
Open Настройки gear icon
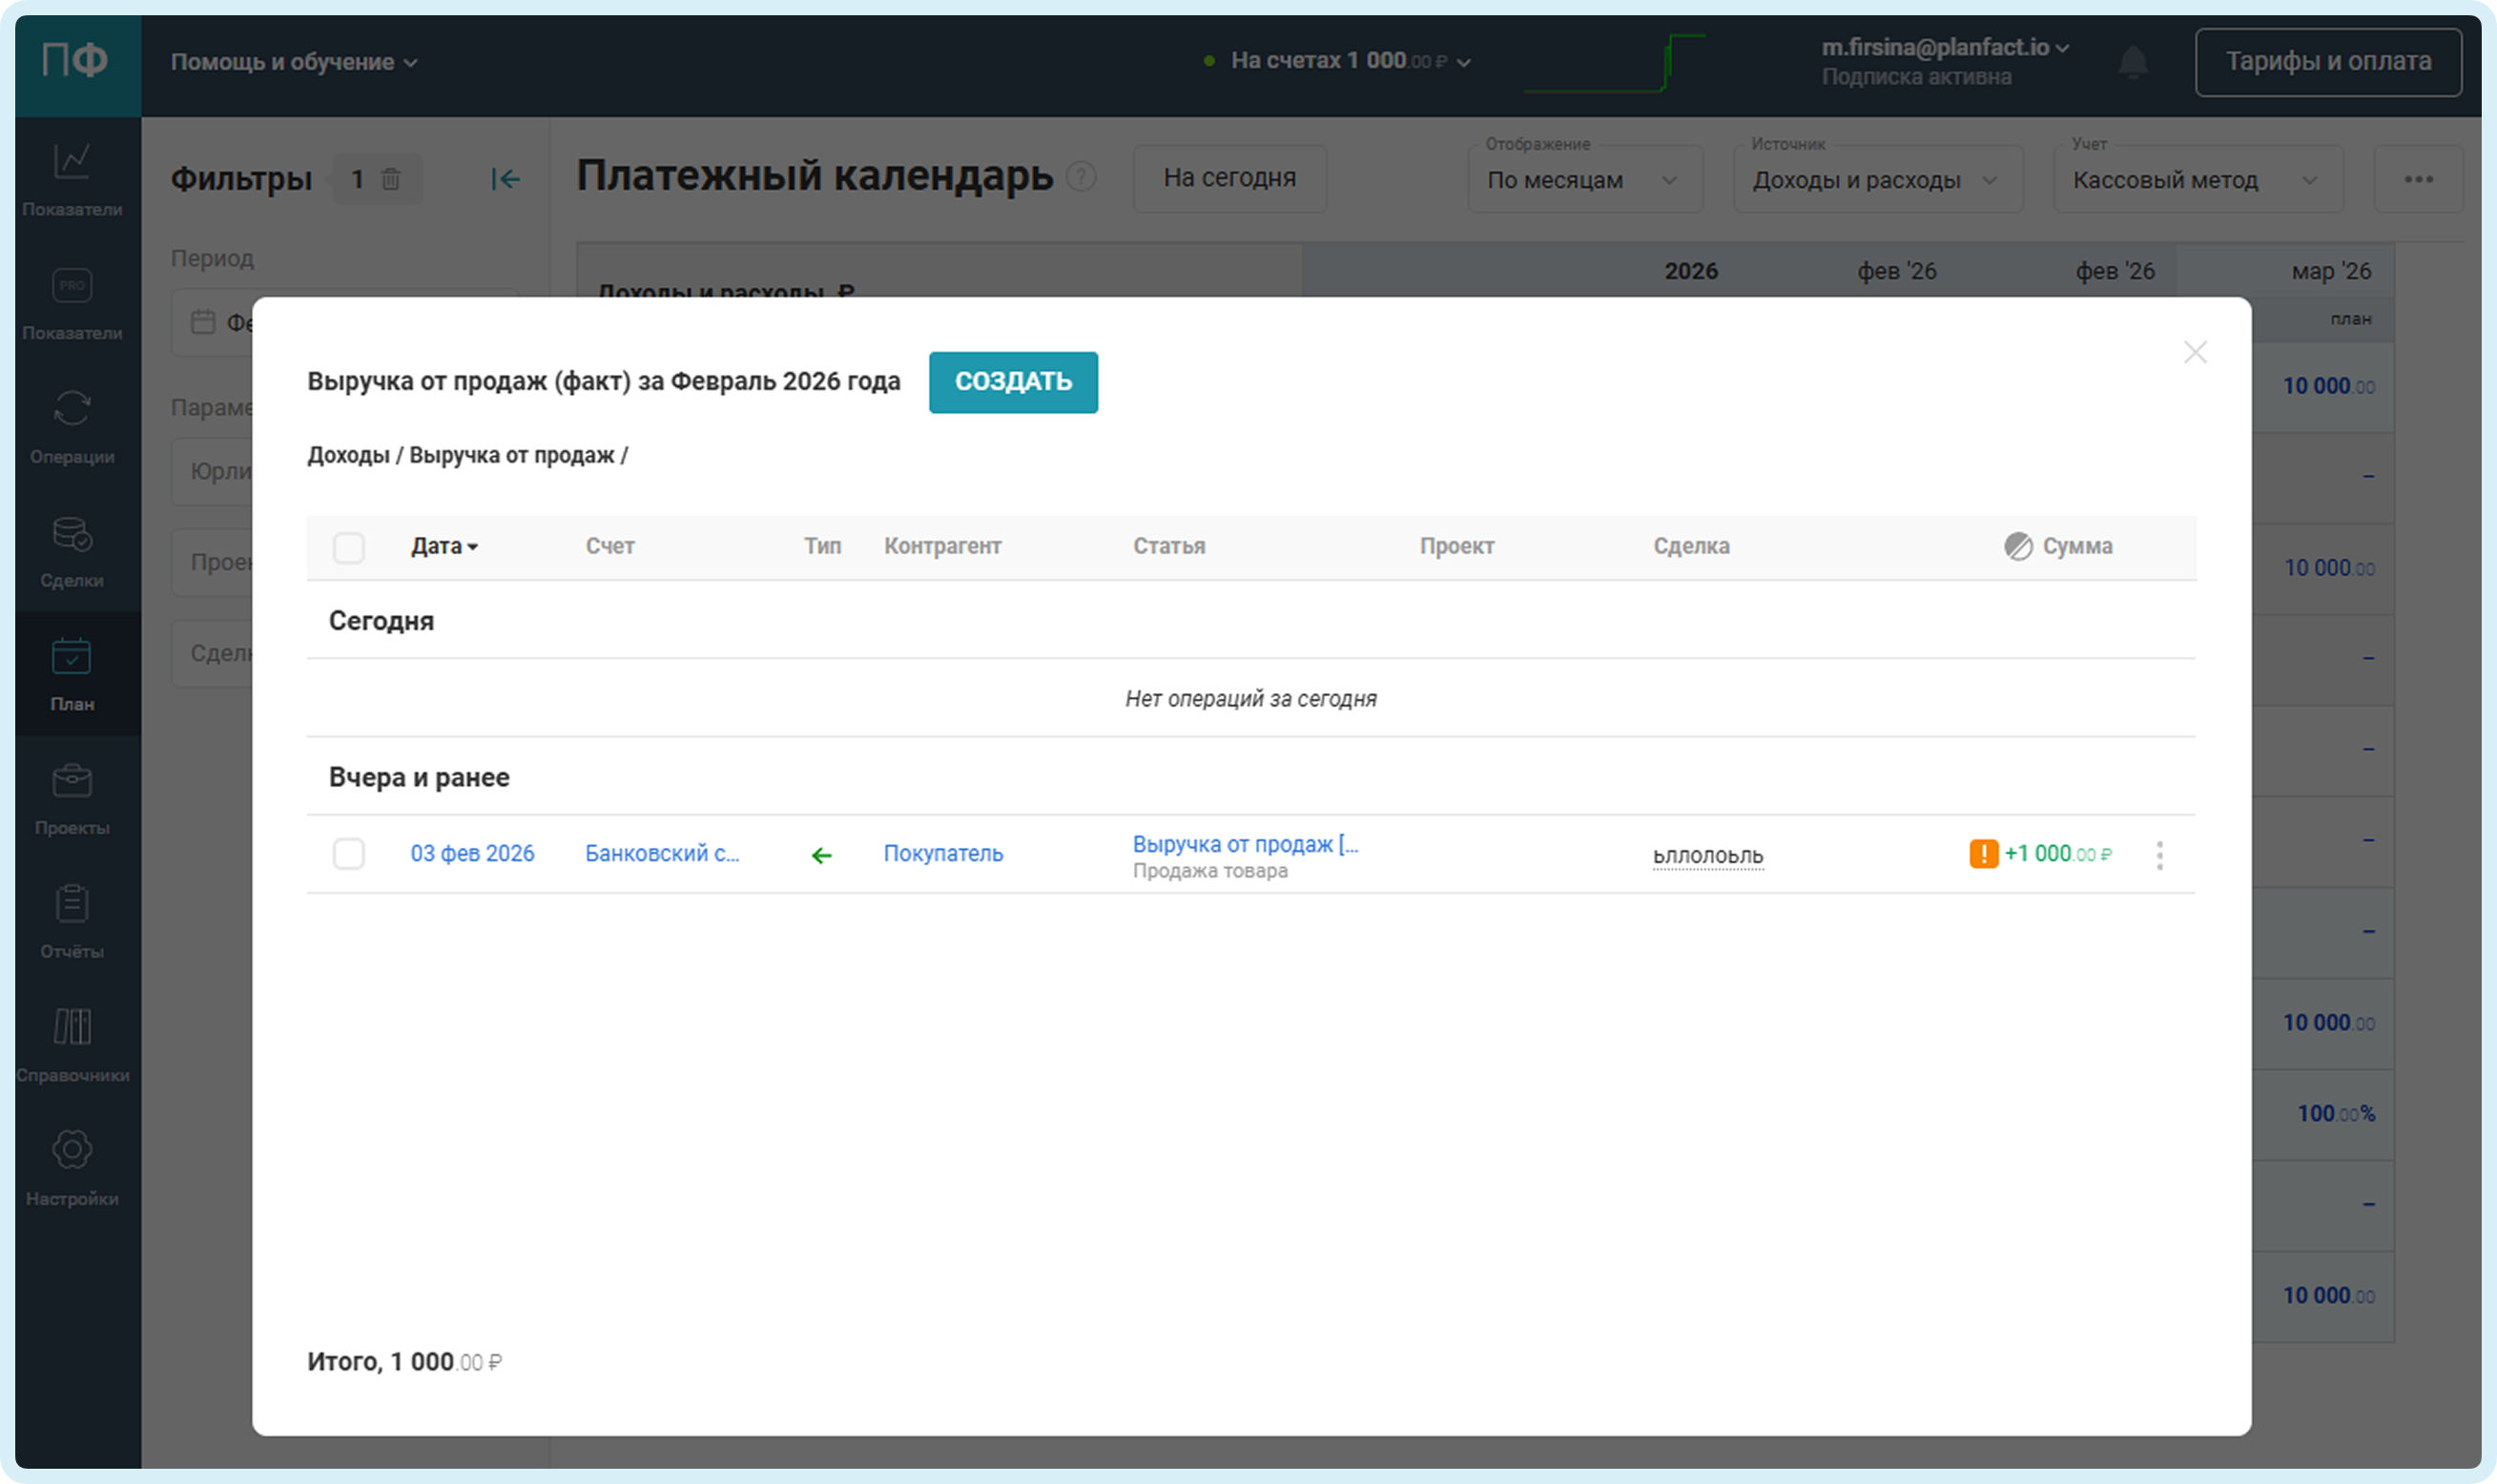tap(72, 1150)
